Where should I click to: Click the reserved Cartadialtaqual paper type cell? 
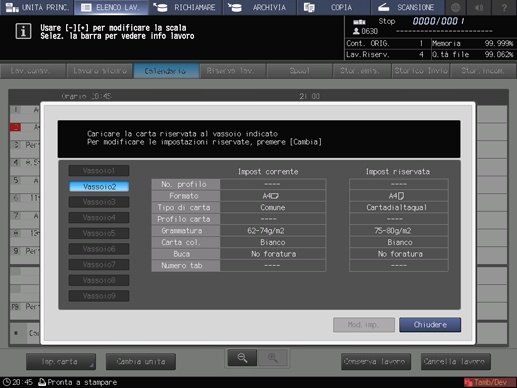pyautogui.click(x=399, y=207)
